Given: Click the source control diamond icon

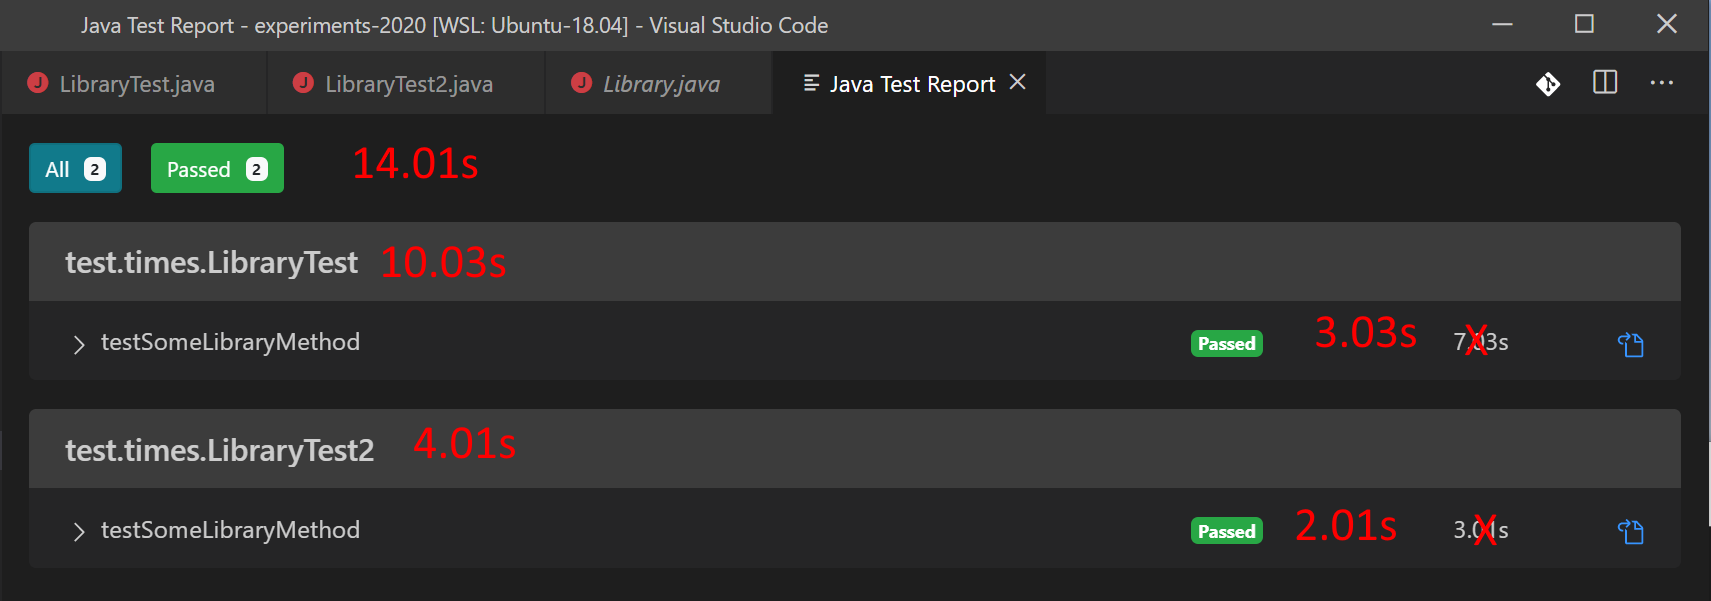Looking at the screenshot, I should [x=1548, y=84].
